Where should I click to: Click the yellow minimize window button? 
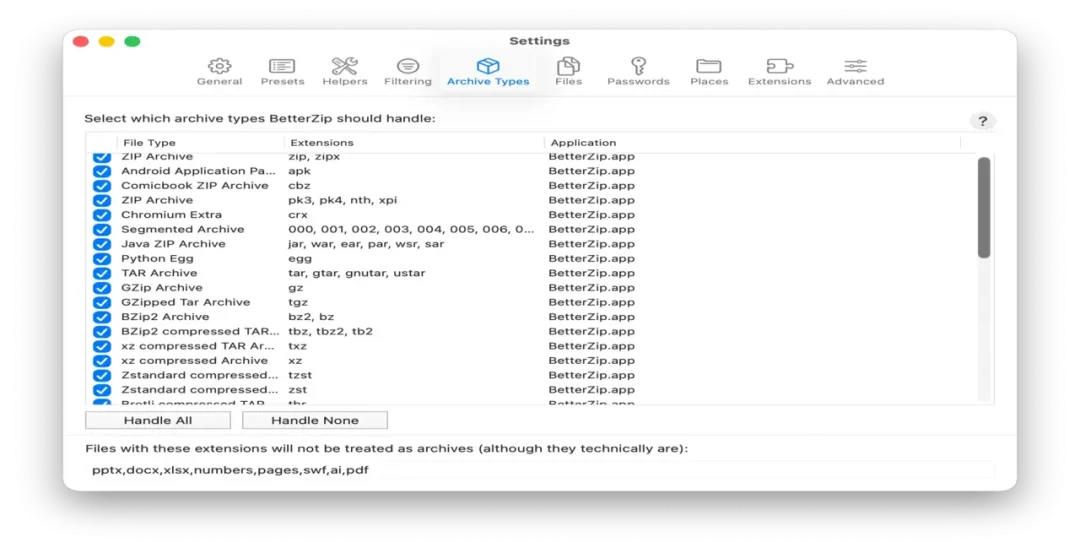click(x=106, y=41)
